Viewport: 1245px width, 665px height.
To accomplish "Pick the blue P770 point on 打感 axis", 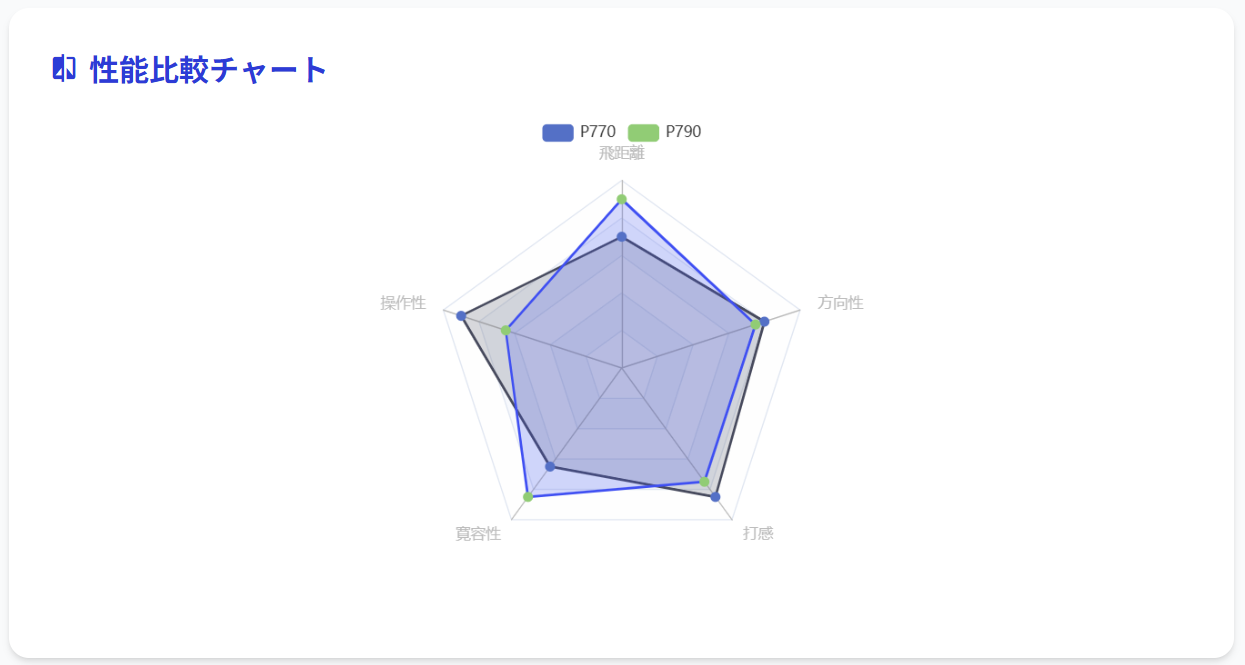I will coord(715,497).
